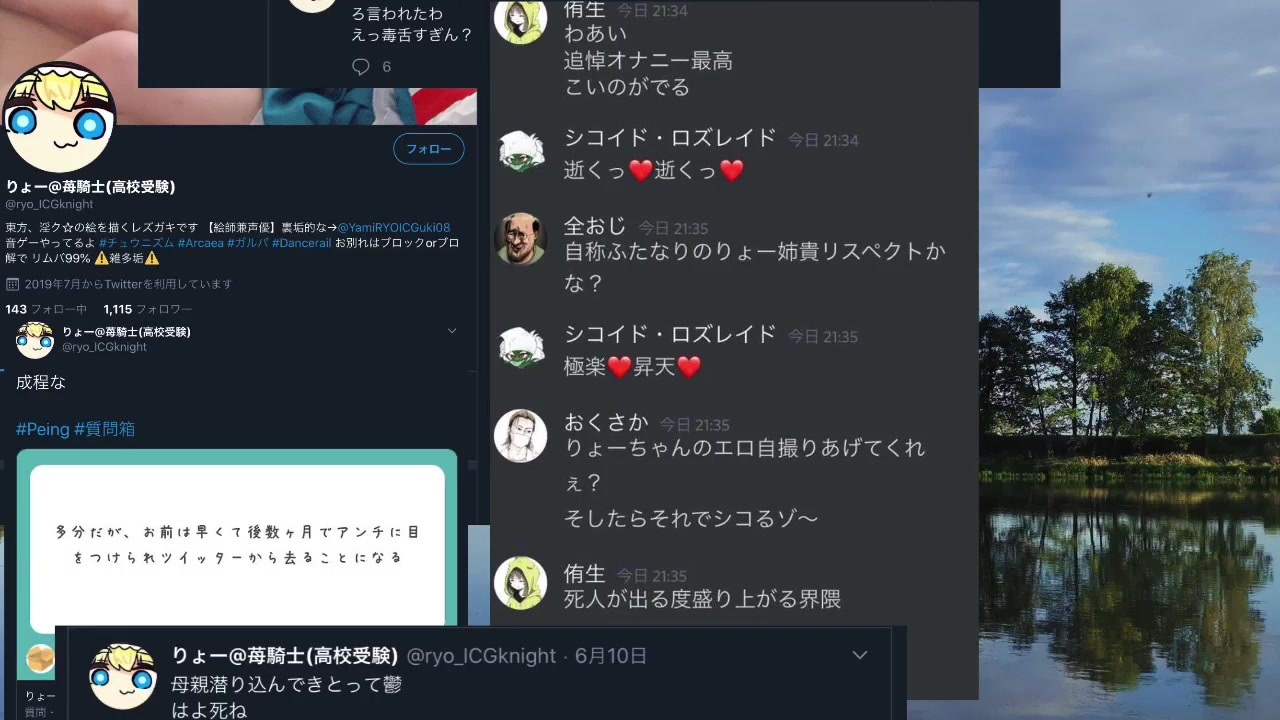Expand the tweet options chevron beside 成程な

pyautogui.click(x=452, y=331)
